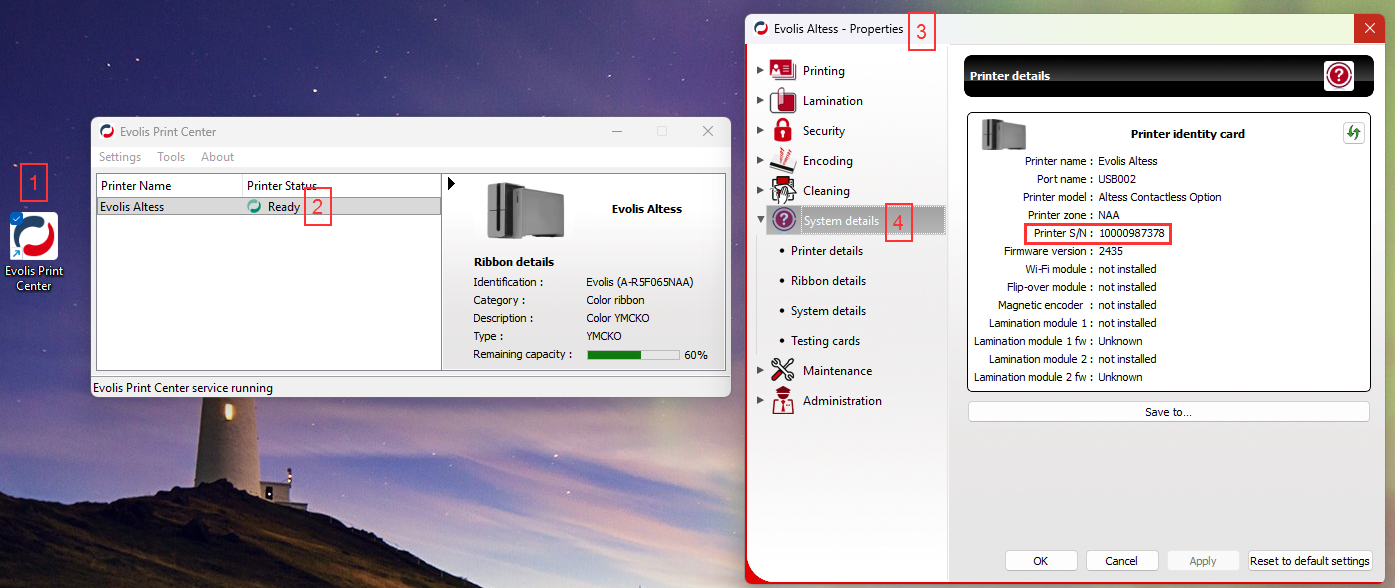Viewport: 1395px width, 588px height.
Task: Click ribbon identification Evolis (A-R5F065NAA)
Action: click(x=639, y=283)
